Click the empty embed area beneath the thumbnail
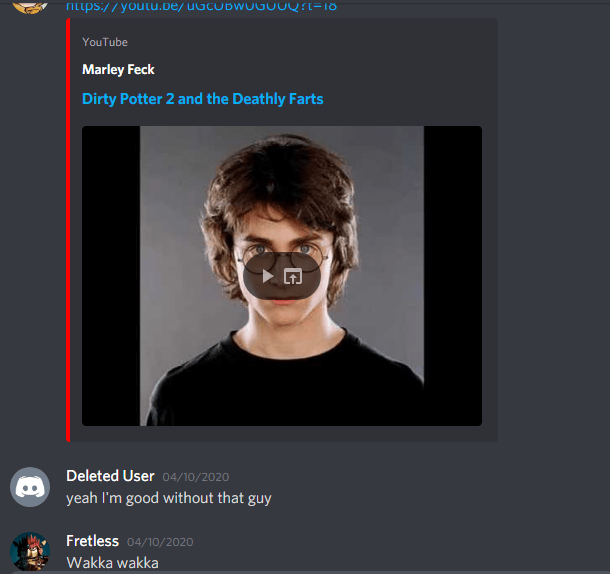Viewport: 610px width, 574px height. pos(282,434)
